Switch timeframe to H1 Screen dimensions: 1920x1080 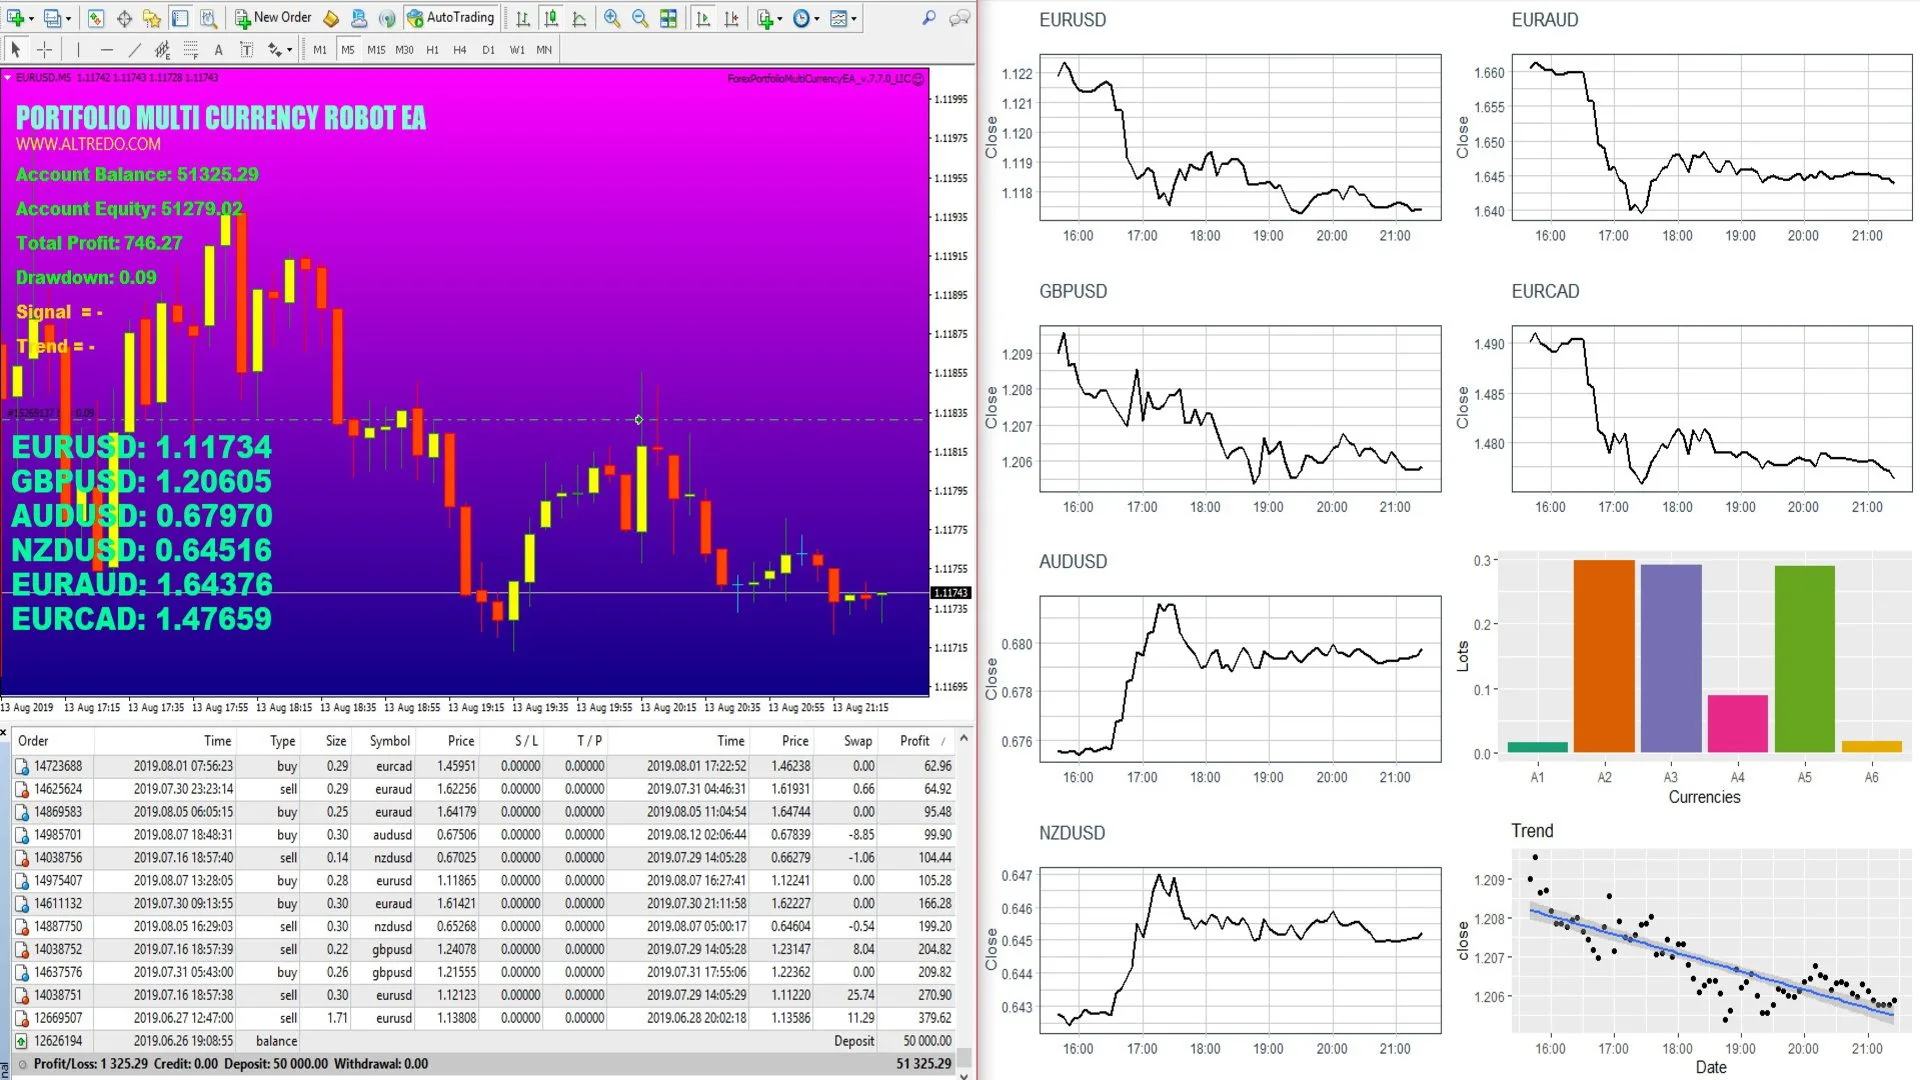pos(432,49)
